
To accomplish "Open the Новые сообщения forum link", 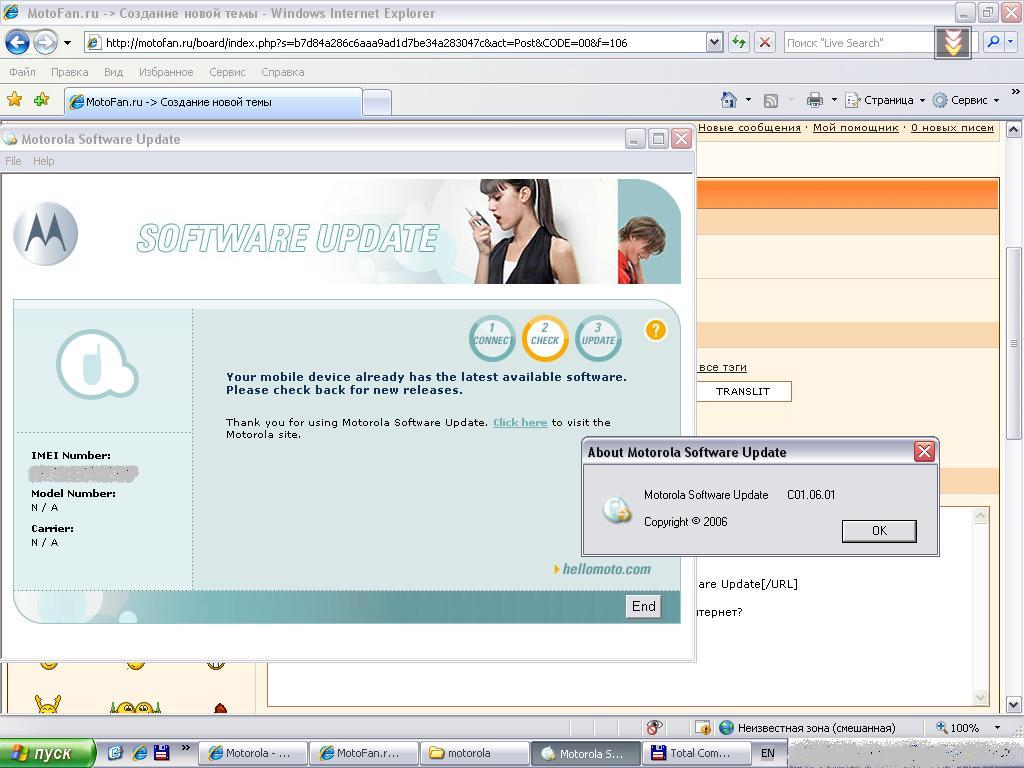I will pyautogui.click(x=749, y=128).
